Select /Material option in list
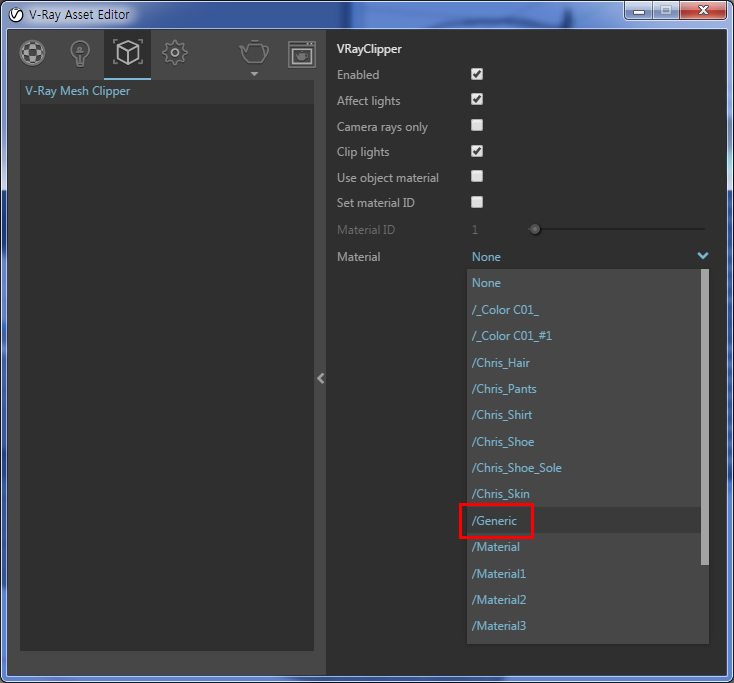 (x=583, y=547)
